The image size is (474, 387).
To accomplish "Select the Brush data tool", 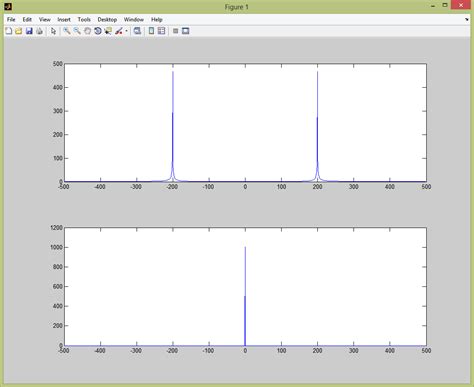I will (x=119, y=31).
